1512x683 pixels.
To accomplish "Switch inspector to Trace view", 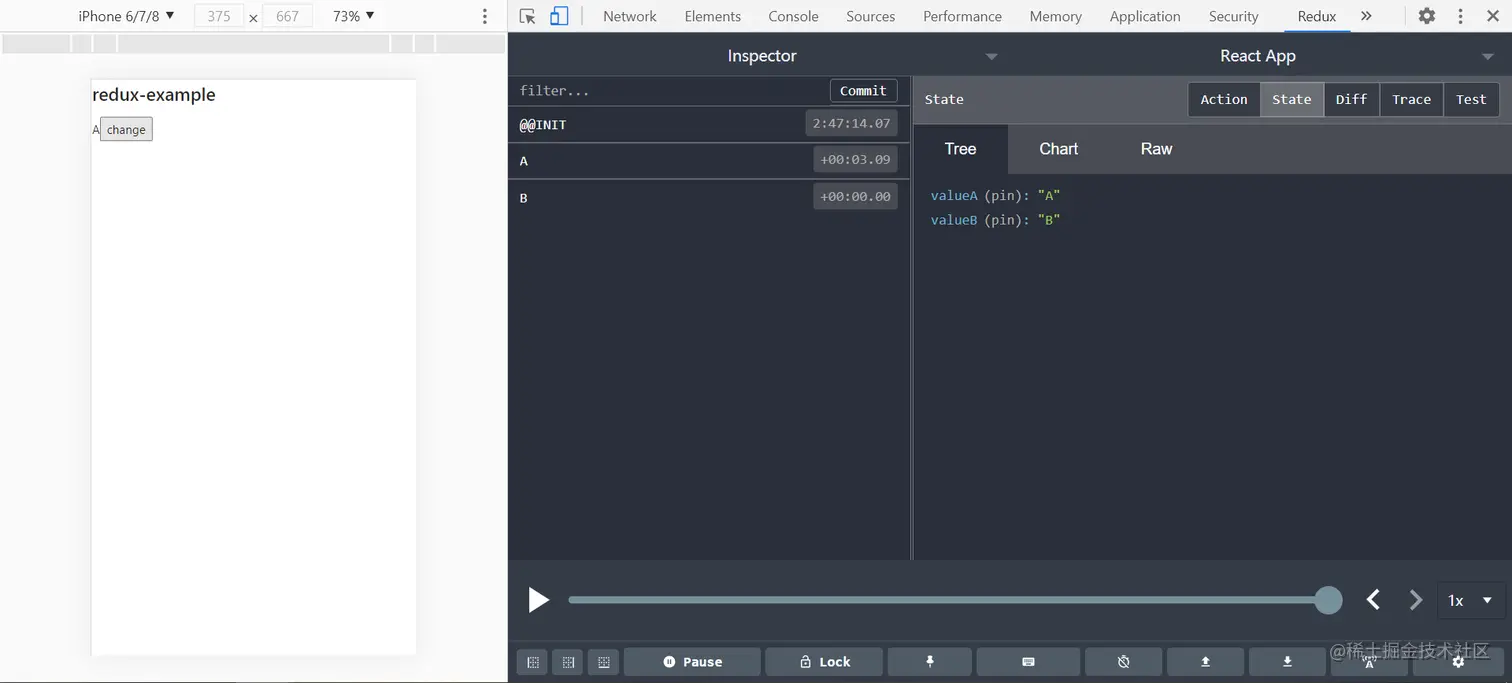I will (1411, 99).
